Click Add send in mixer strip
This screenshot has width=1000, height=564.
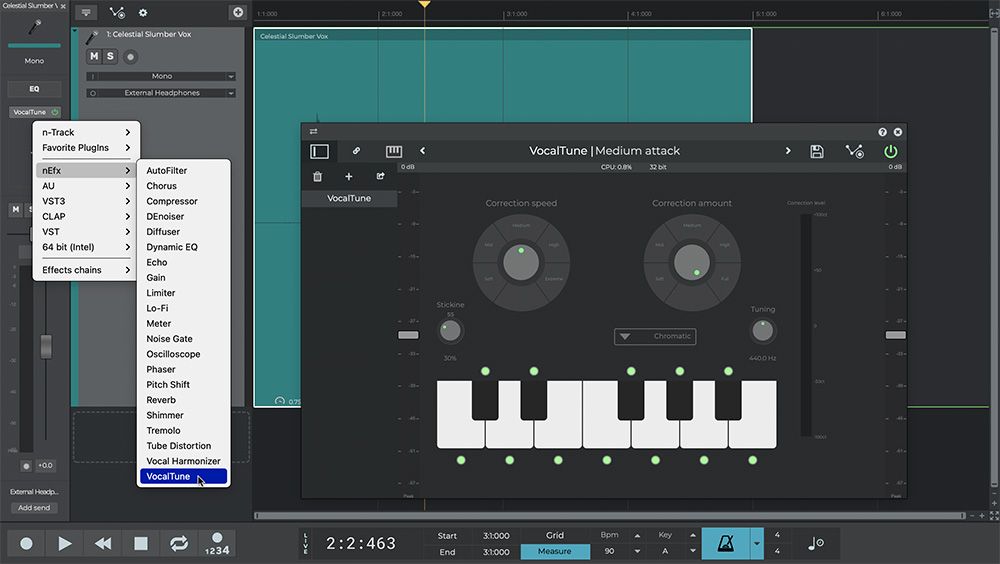pos(34,508)
